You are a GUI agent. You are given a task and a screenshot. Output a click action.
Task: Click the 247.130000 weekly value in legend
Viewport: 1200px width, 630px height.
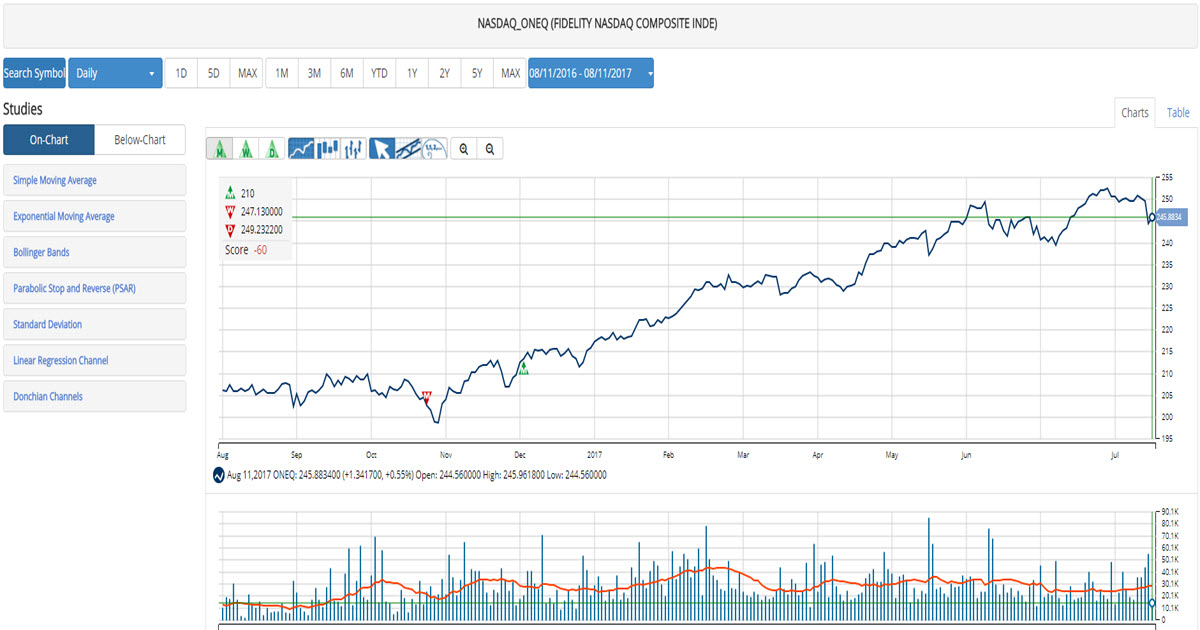click(262, 211)
